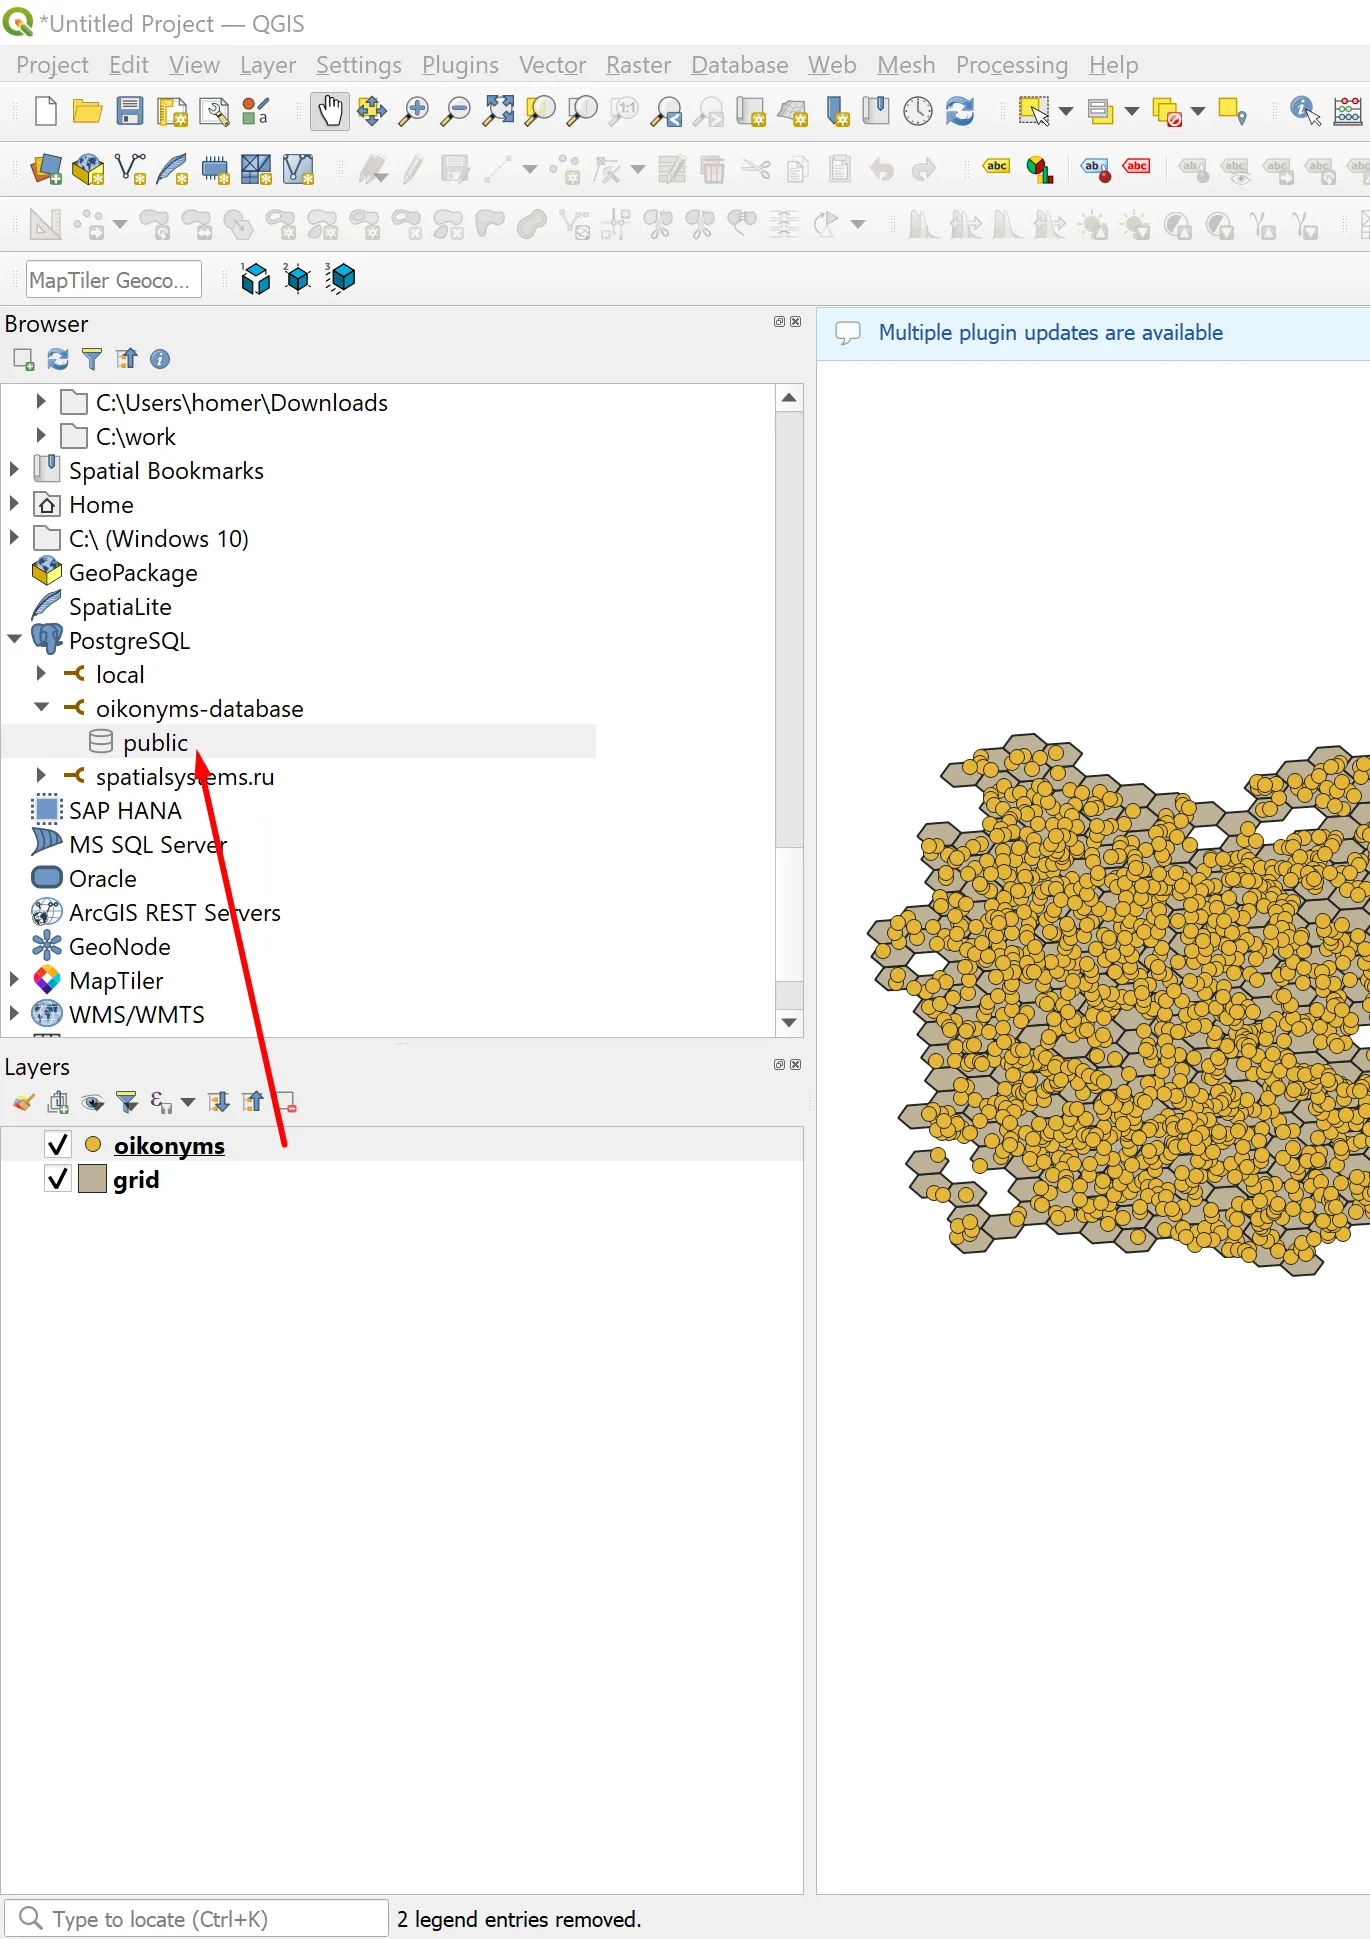Open the Processing menu
1370x1939 pixels.
pyautogui.click(x=1011, y=65)
